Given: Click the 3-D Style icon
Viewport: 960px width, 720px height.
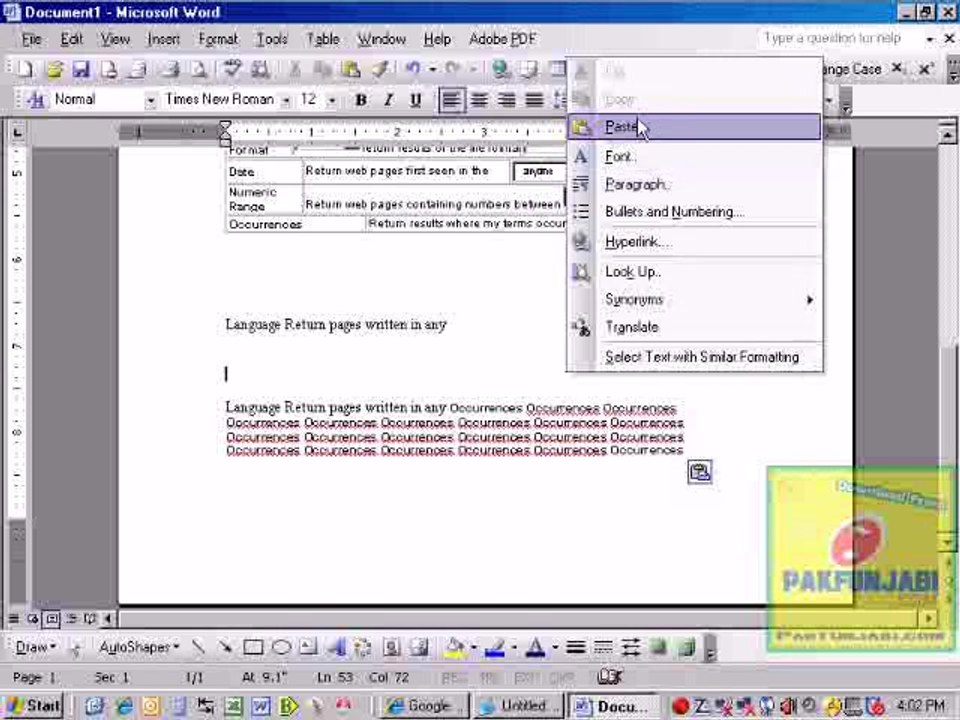Looking at the screenshot, I should point(686,647).
